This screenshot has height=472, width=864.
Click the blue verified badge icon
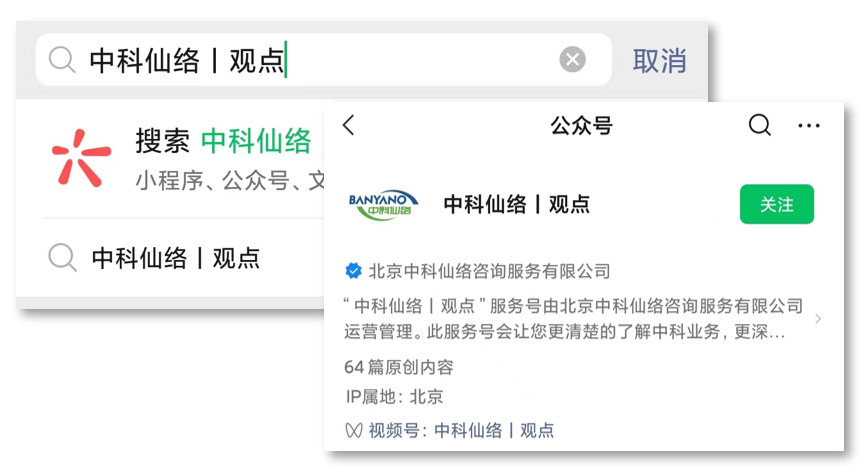353,271
